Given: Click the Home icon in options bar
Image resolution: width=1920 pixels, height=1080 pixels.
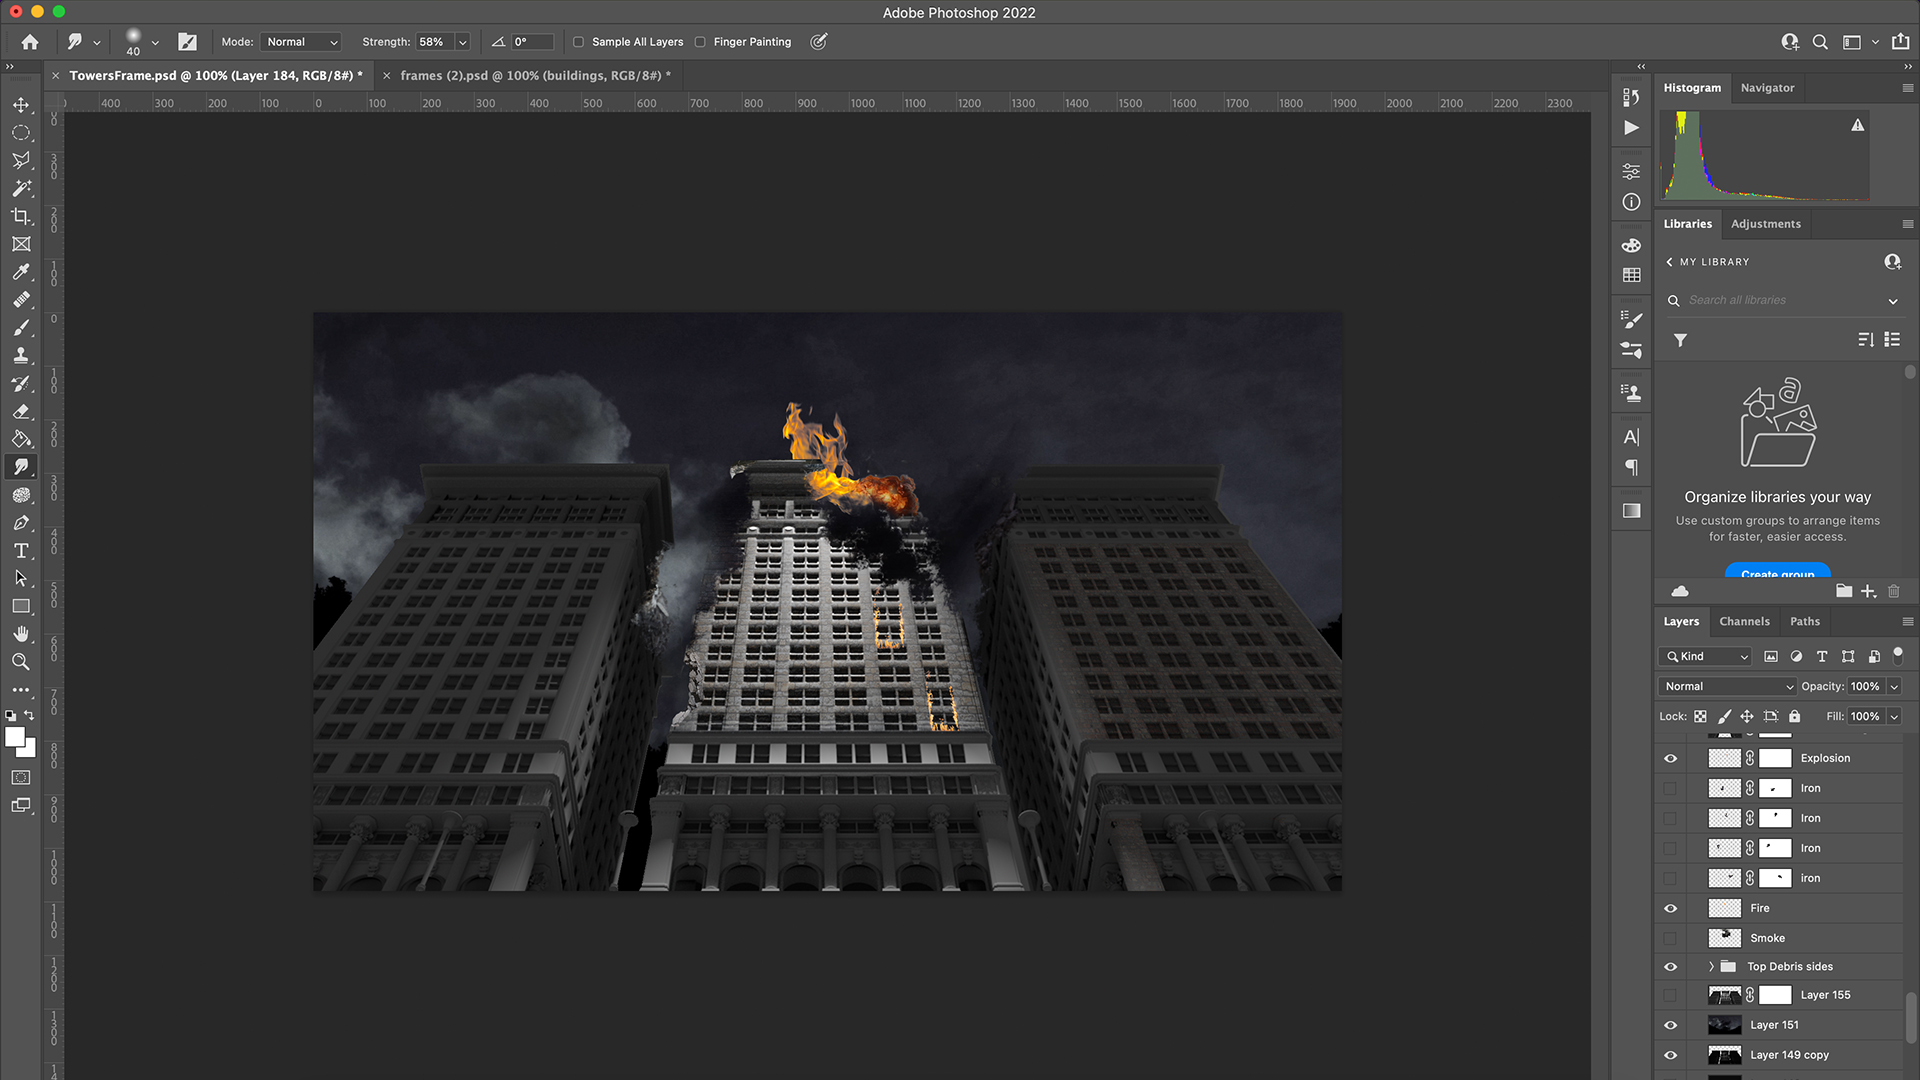Looking at the screenshot, I should click(30, 42).
